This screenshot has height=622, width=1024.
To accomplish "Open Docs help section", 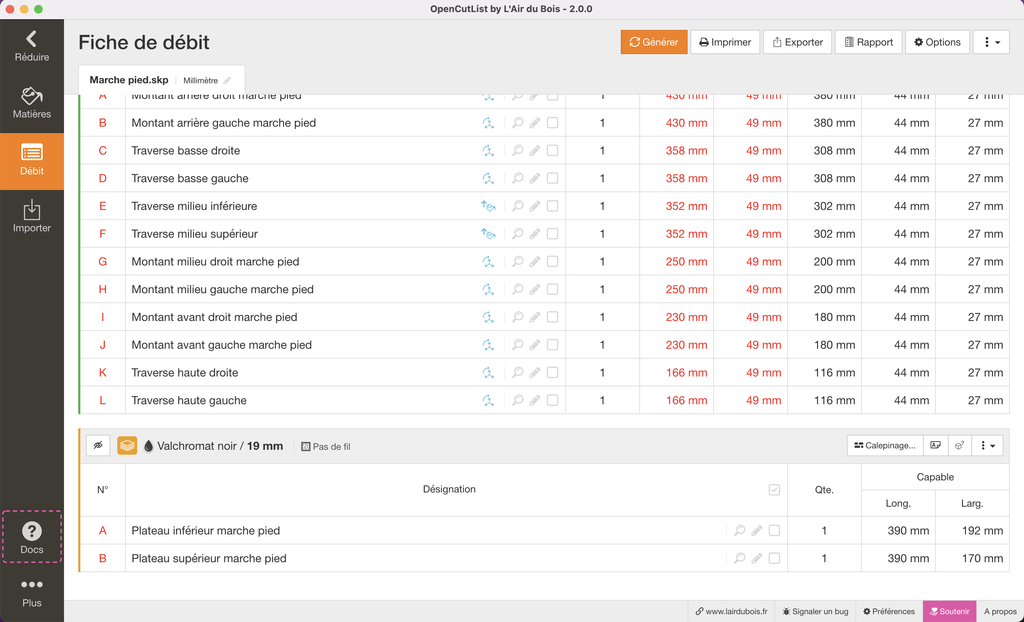I will pos(31,537).
